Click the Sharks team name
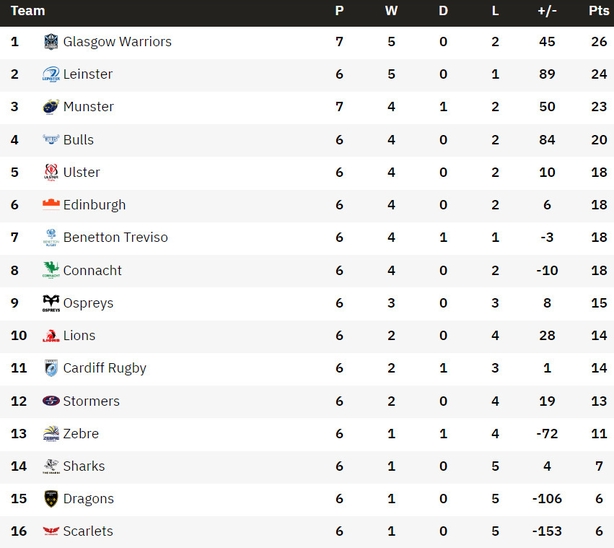614x548 pixels. click(x=84, y=466)
